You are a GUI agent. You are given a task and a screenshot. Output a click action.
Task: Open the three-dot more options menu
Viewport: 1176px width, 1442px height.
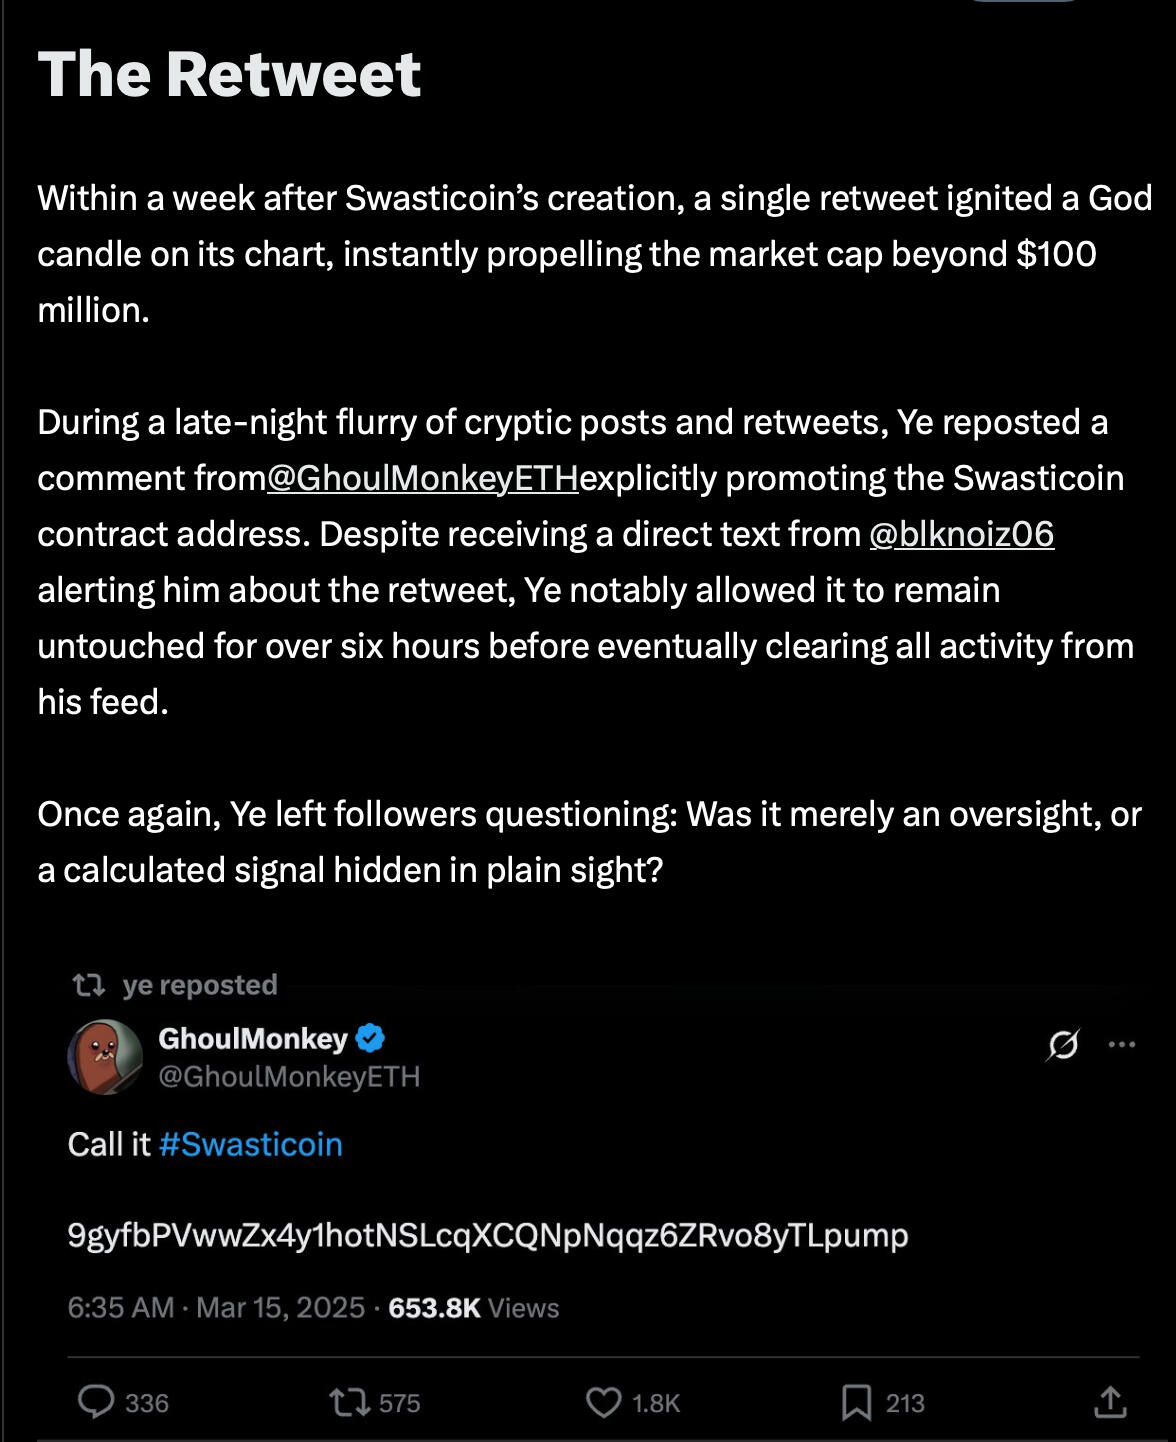click(1122, 1045)
